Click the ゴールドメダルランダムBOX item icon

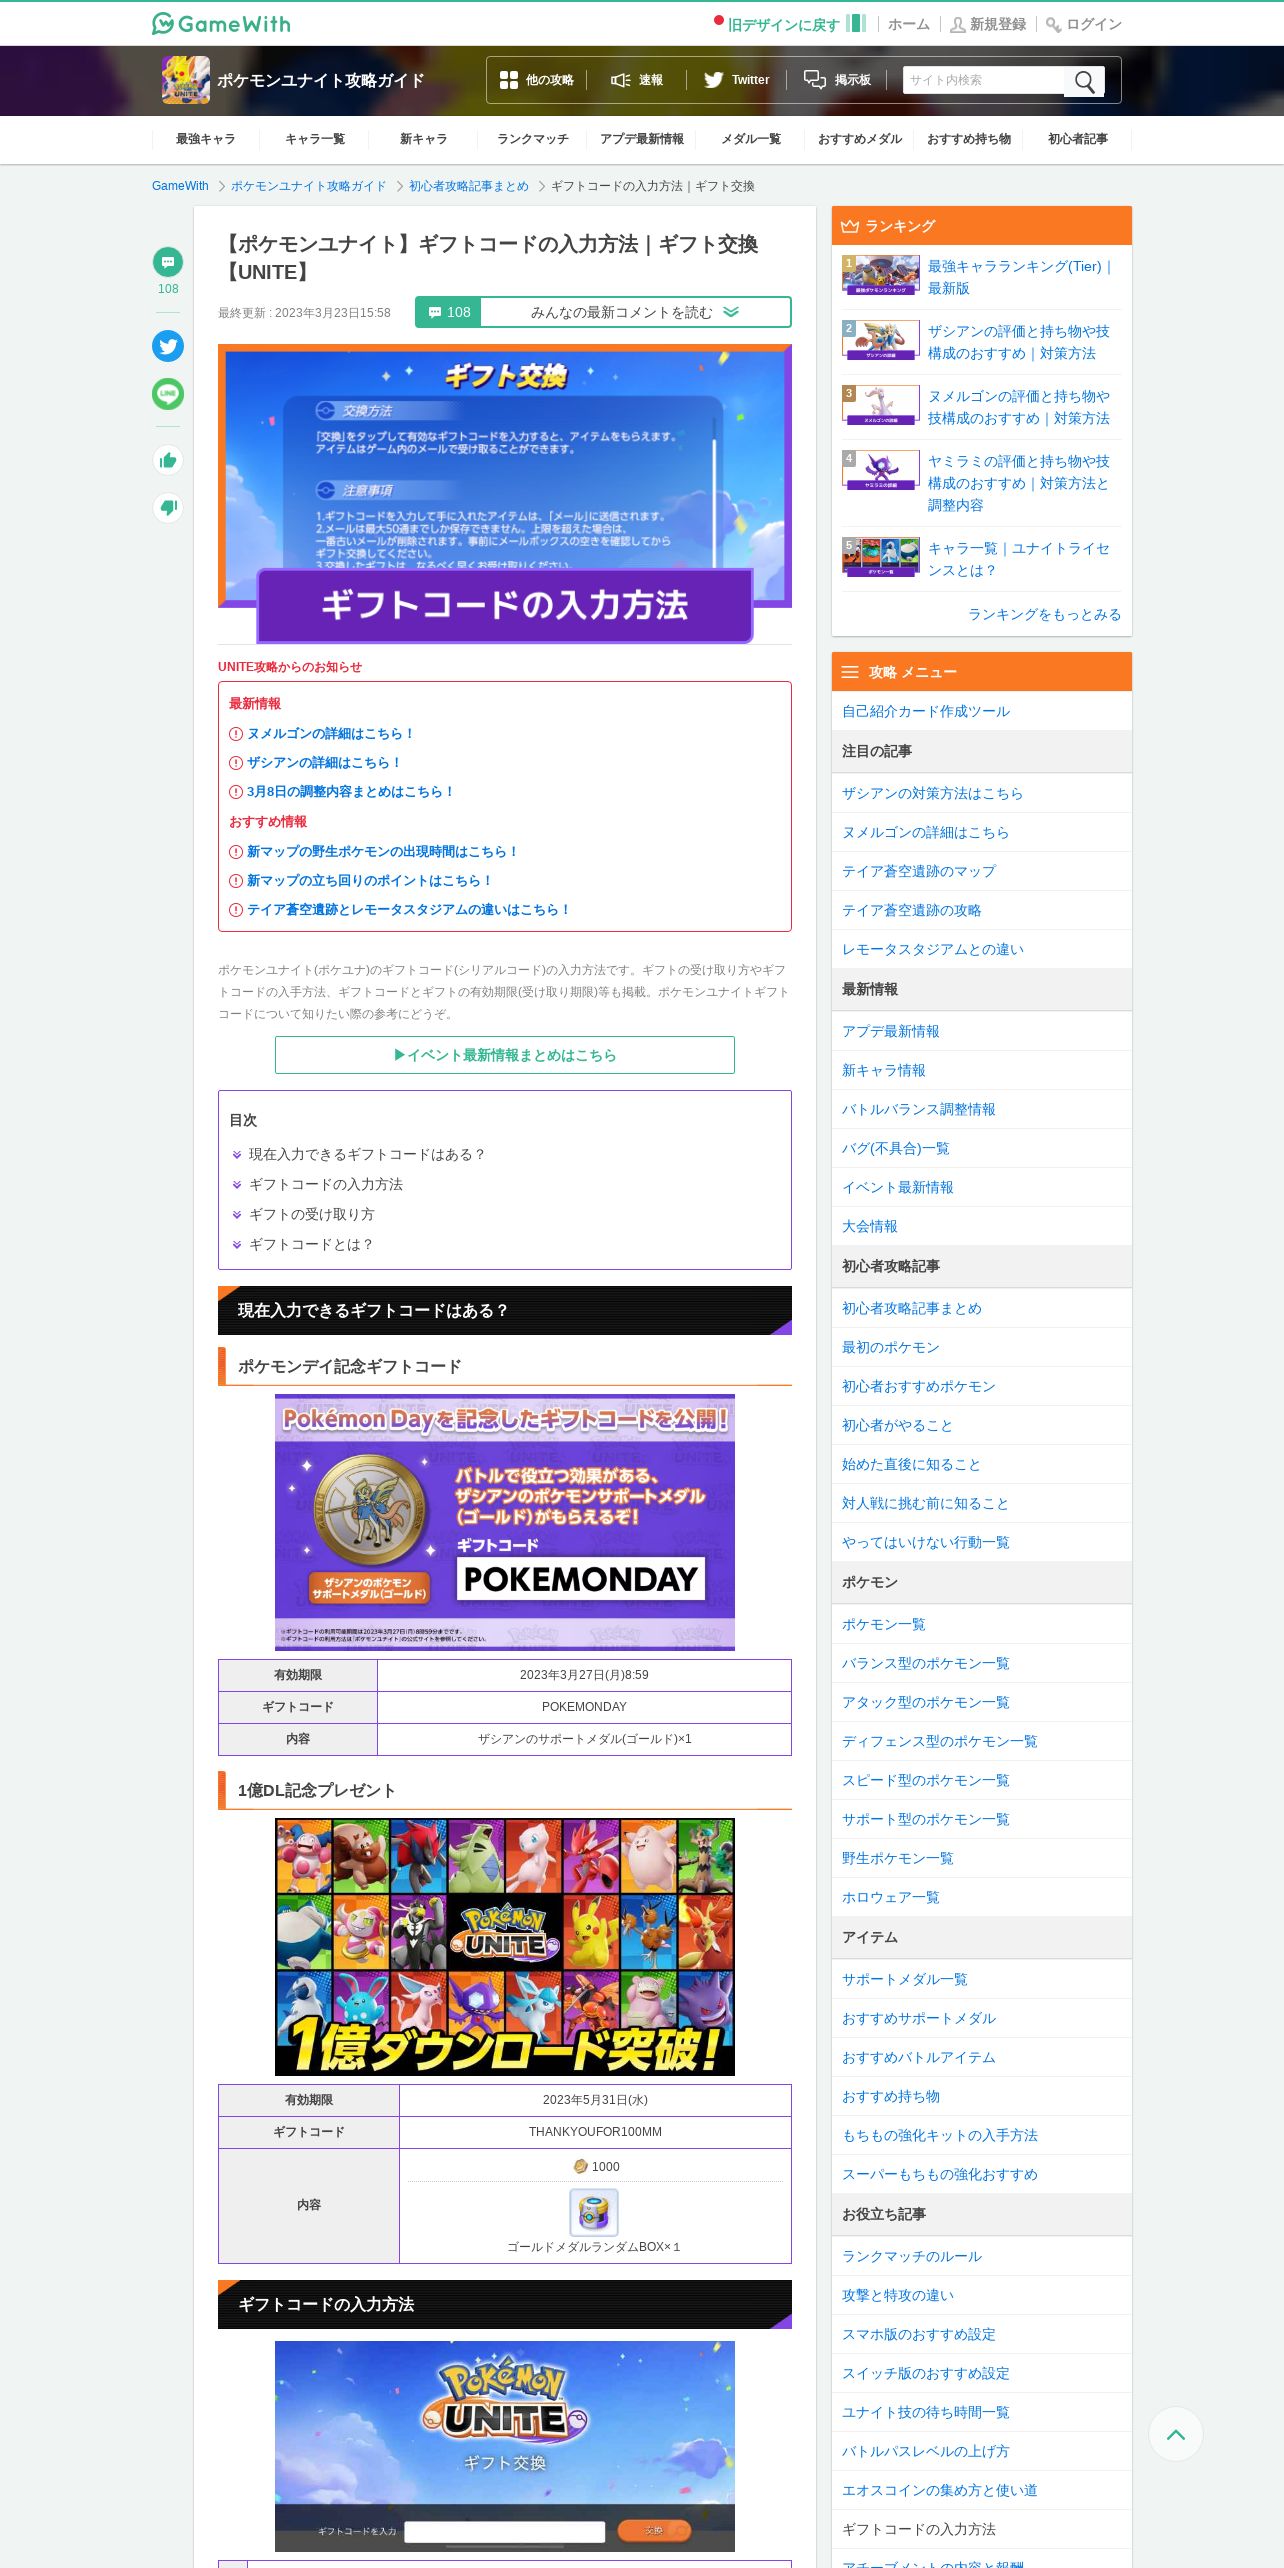point(594,2212)
